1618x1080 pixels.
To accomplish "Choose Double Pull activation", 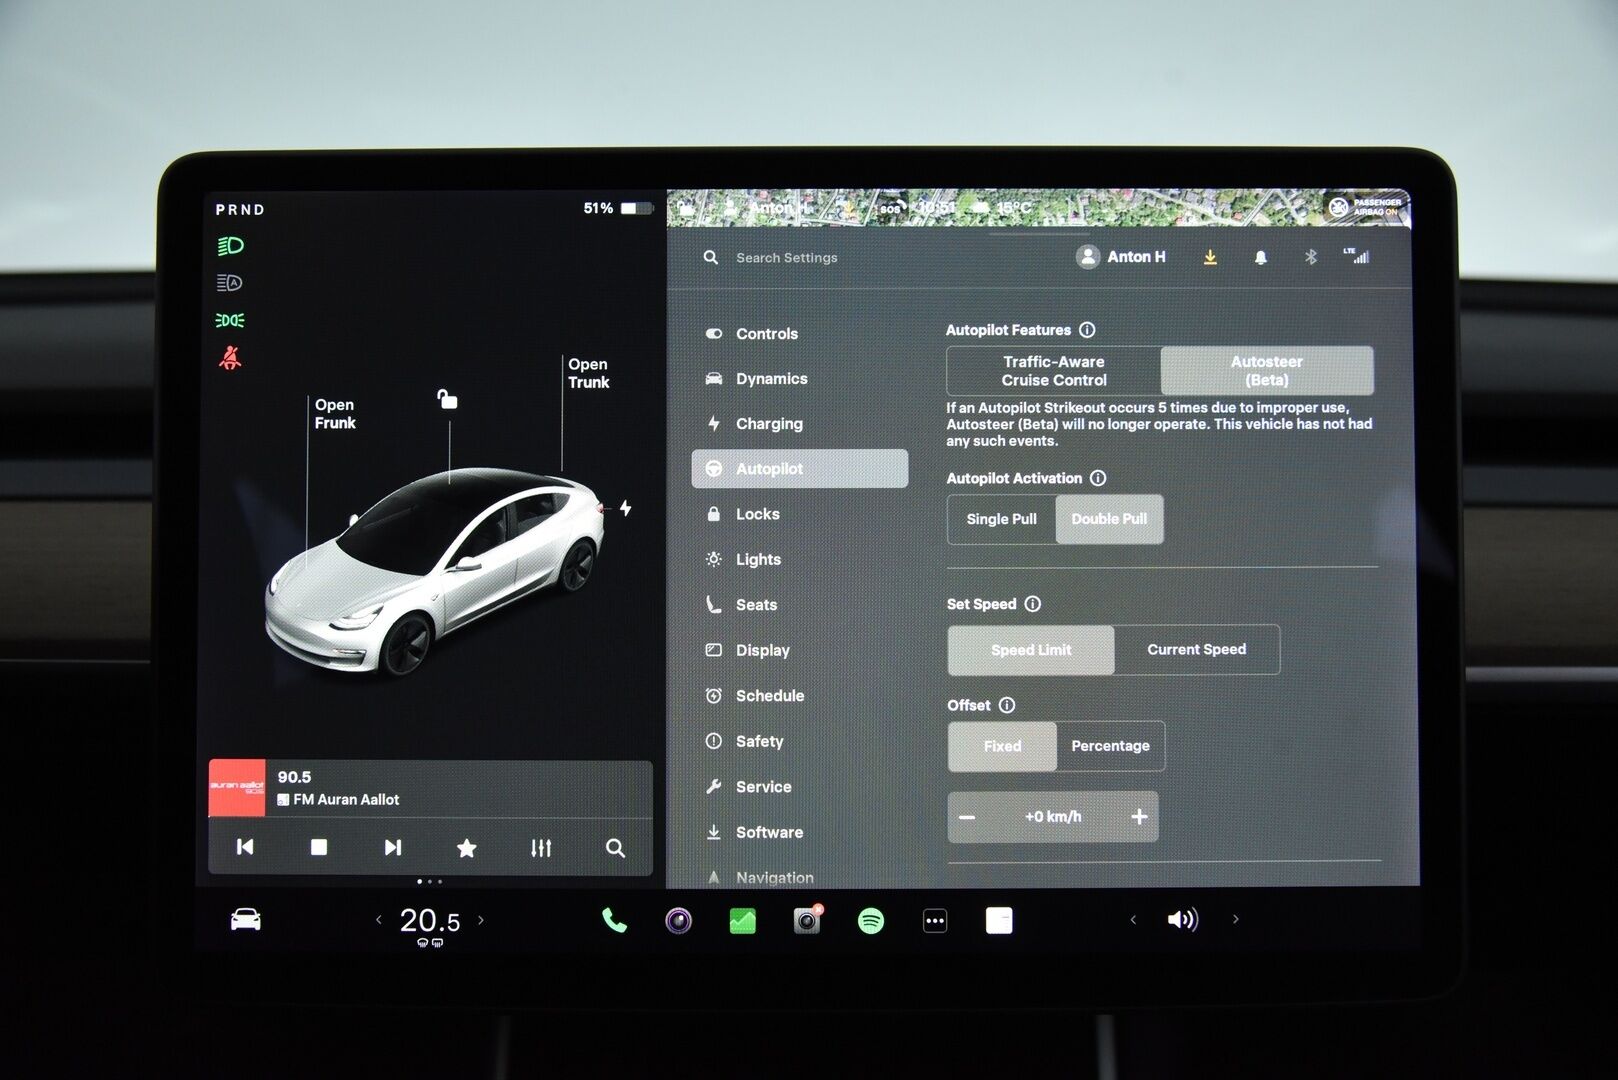I will click(1109, 519).
